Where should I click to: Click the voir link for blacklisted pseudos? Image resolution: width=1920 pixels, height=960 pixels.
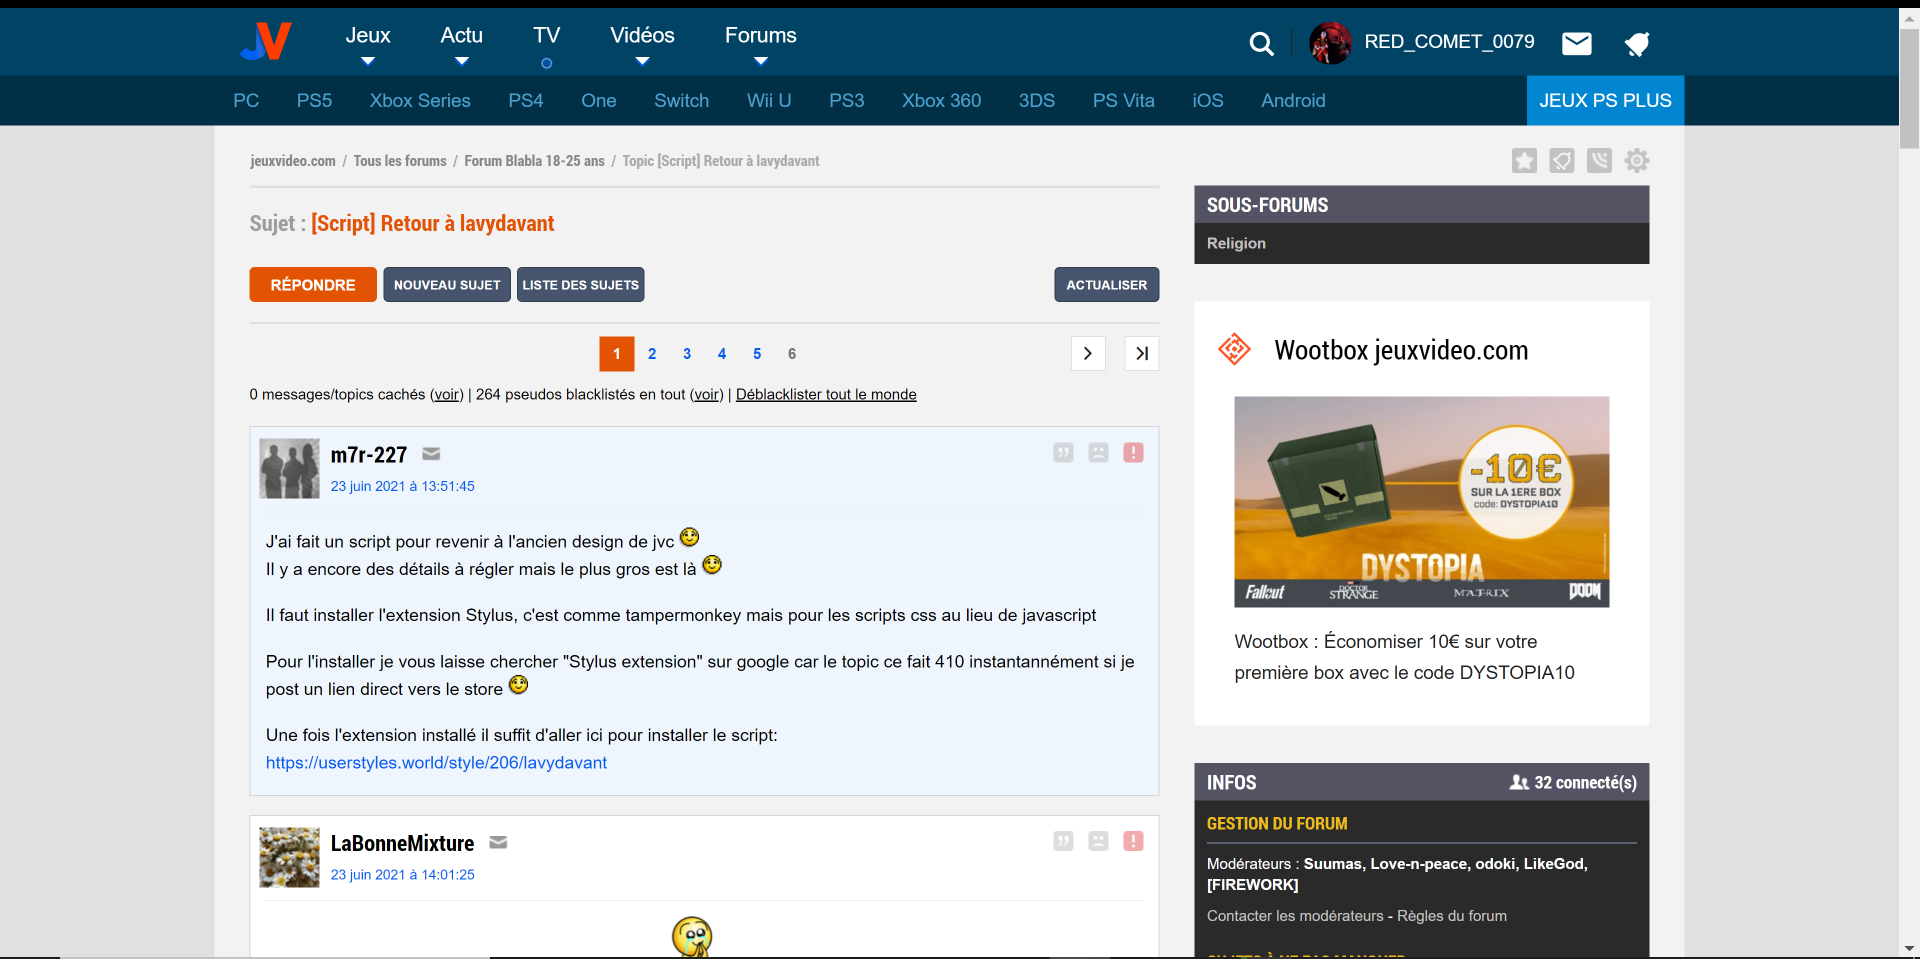coord(707,394)
